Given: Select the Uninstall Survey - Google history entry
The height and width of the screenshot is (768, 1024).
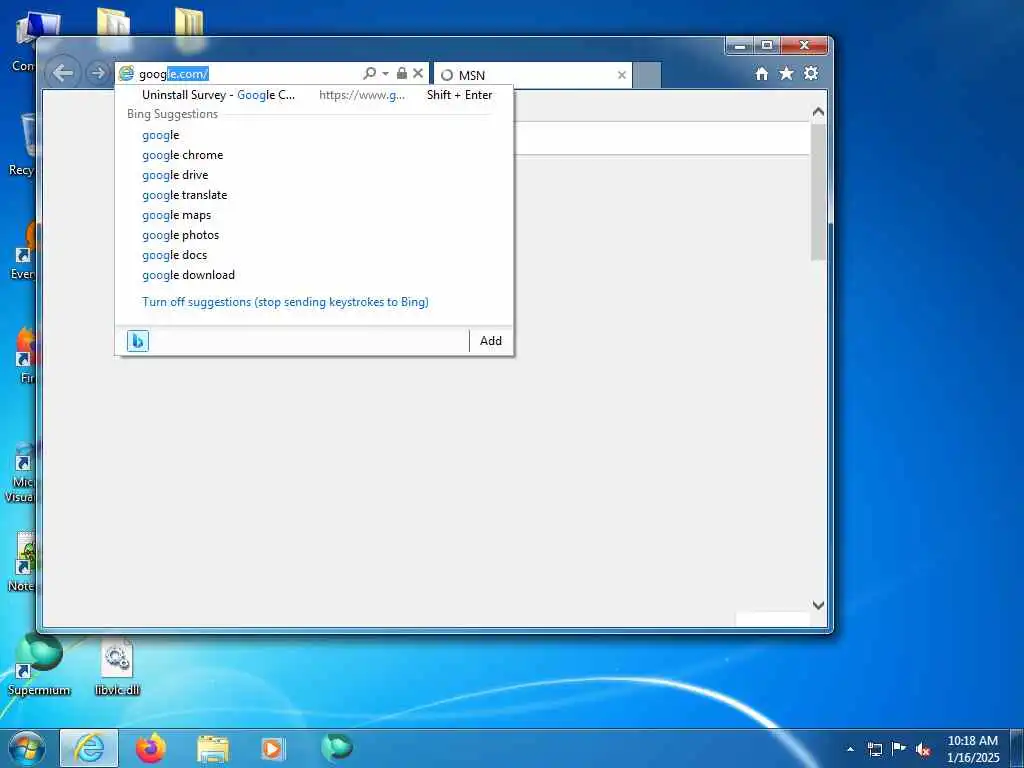Looking at the screenshot, I should pyautogui.click(x=313, y=95).
